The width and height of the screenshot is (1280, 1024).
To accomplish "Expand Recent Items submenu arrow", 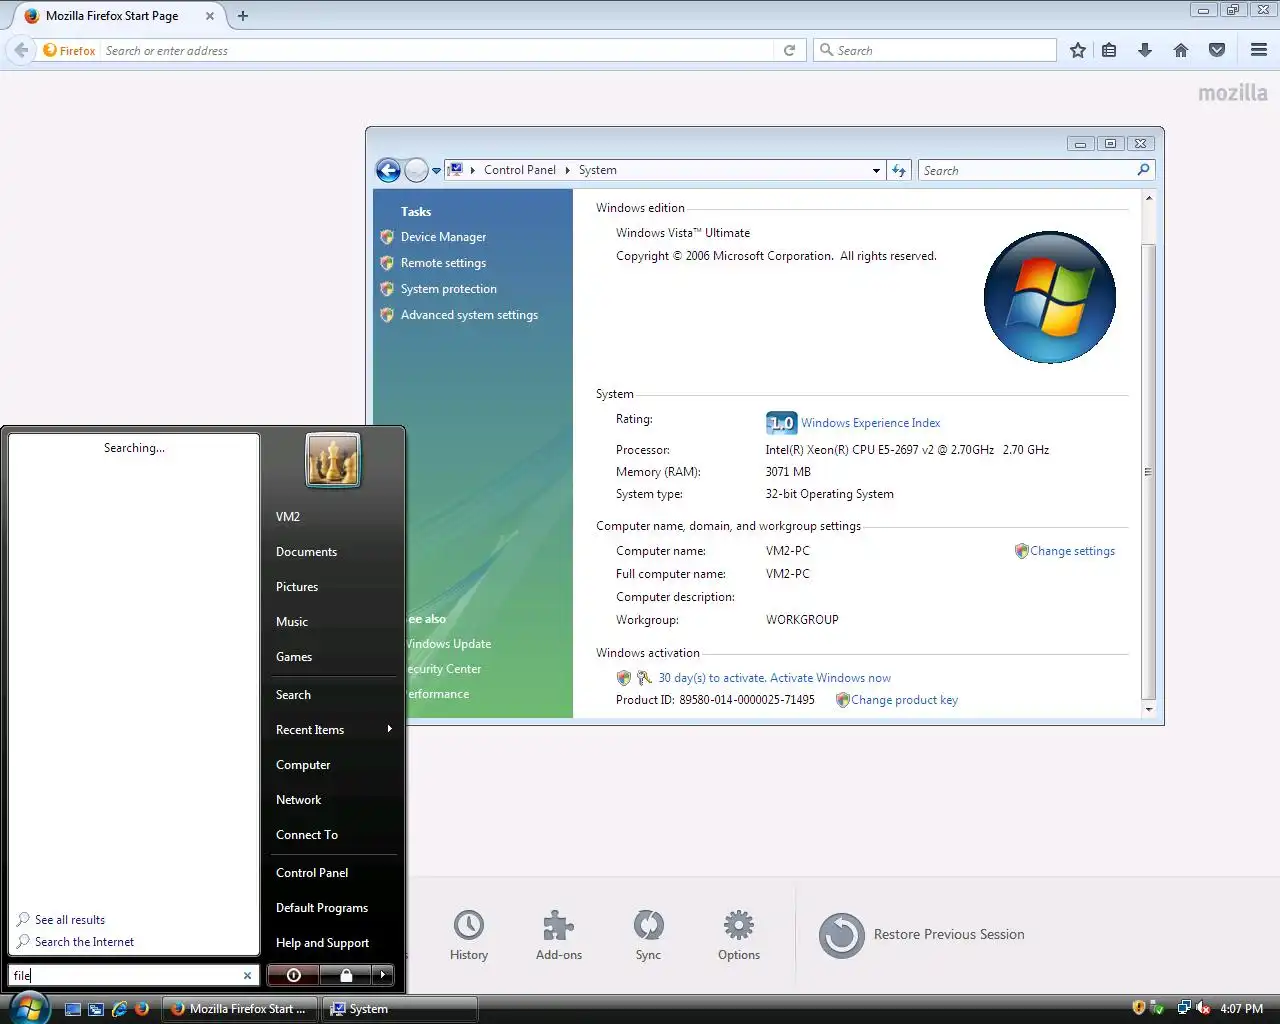I will click(x=390, y=729).
